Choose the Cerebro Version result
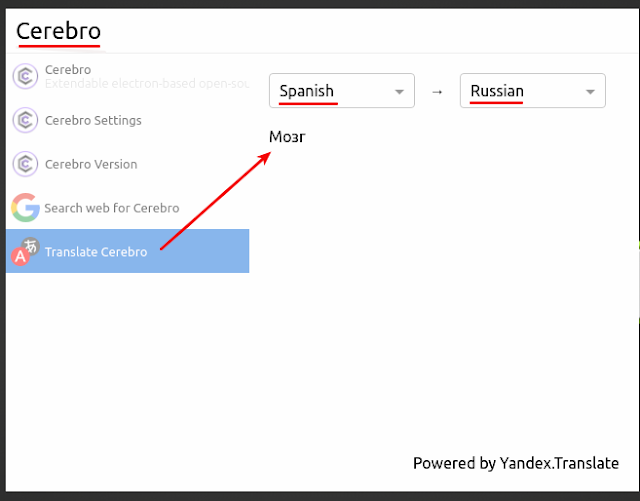This screenshot has height=501, width=640. coord(128,164)
